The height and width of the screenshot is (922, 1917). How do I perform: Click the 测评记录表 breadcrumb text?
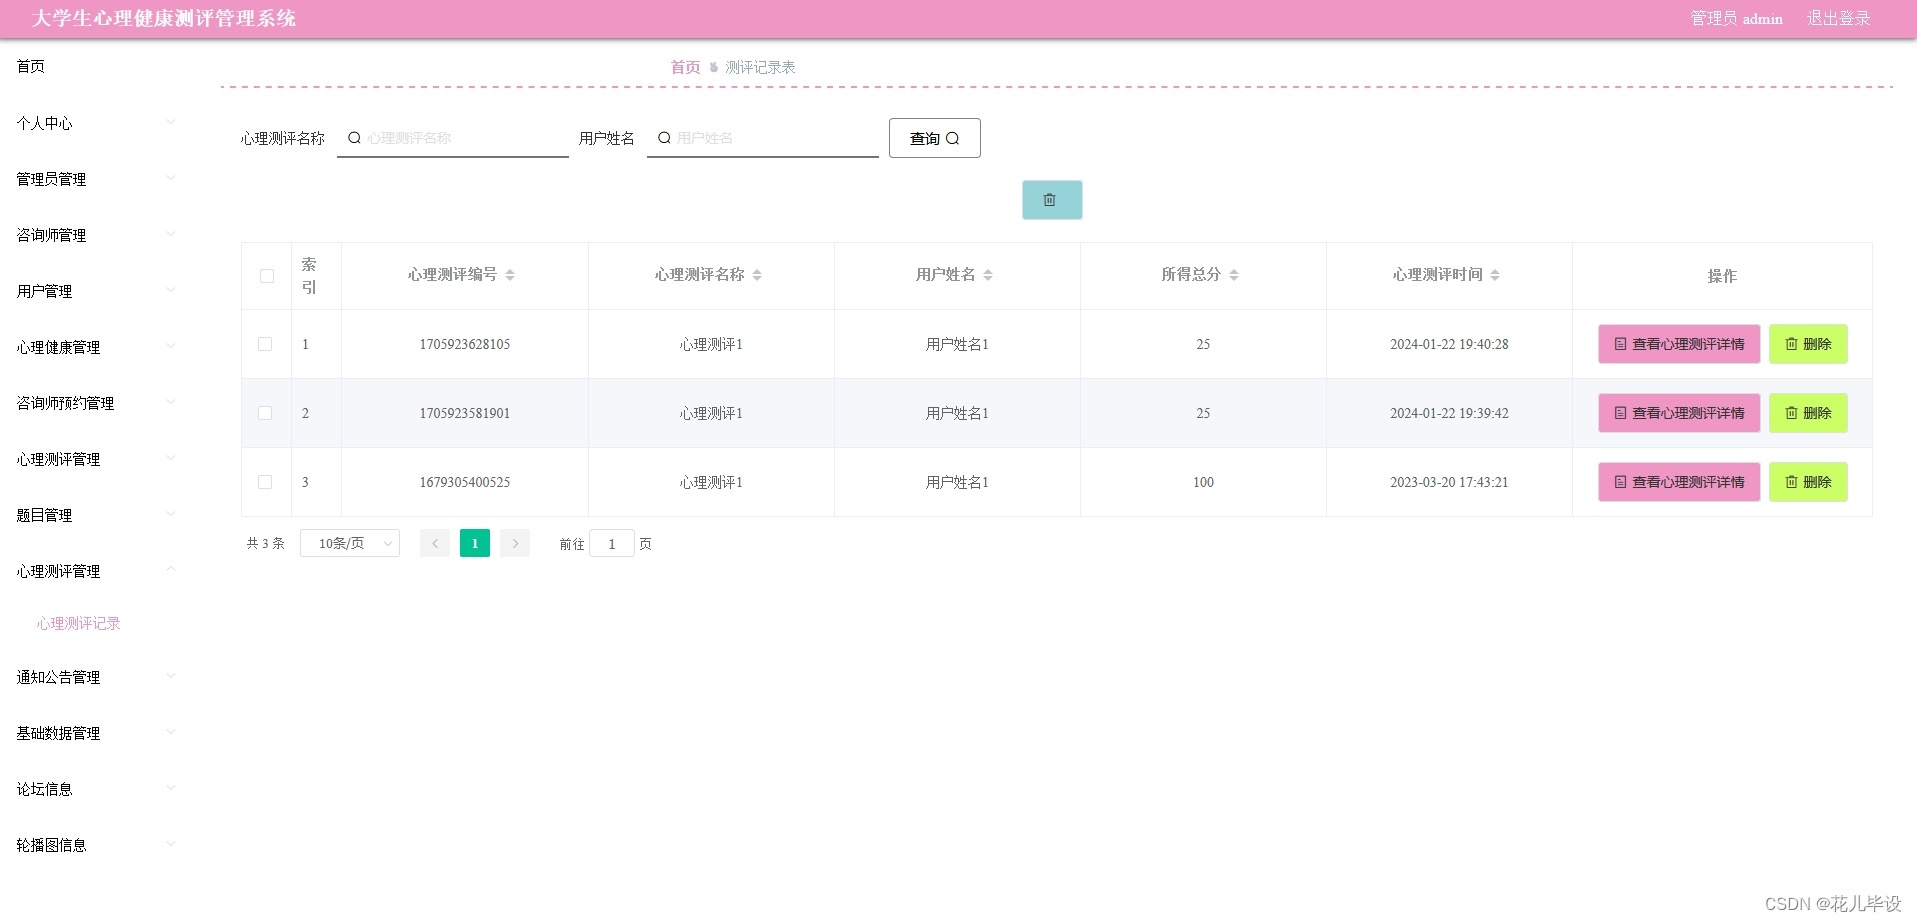pos(760,67)
